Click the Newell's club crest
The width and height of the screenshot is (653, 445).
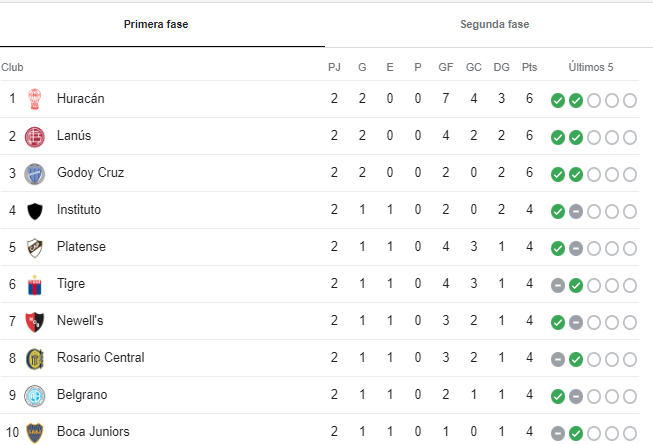coord(35,322)
